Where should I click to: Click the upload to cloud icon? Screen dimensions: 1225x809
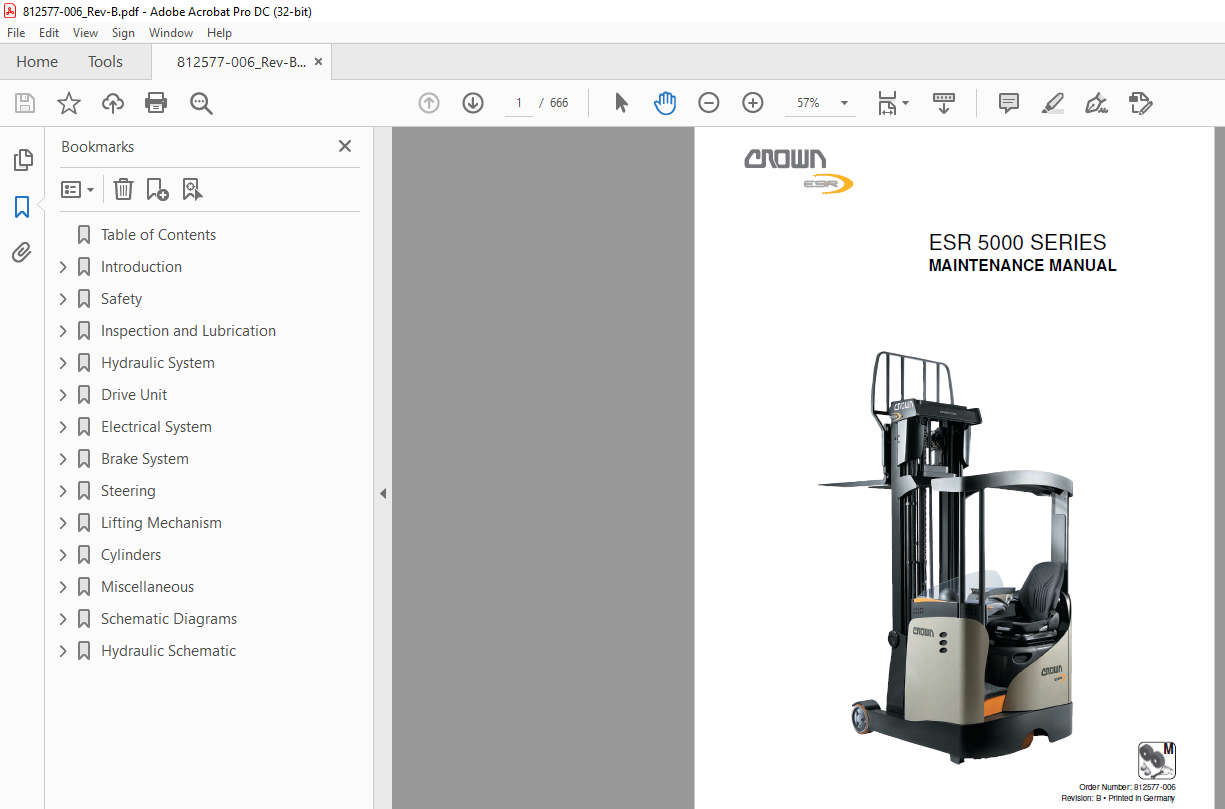tap(113, 103)
